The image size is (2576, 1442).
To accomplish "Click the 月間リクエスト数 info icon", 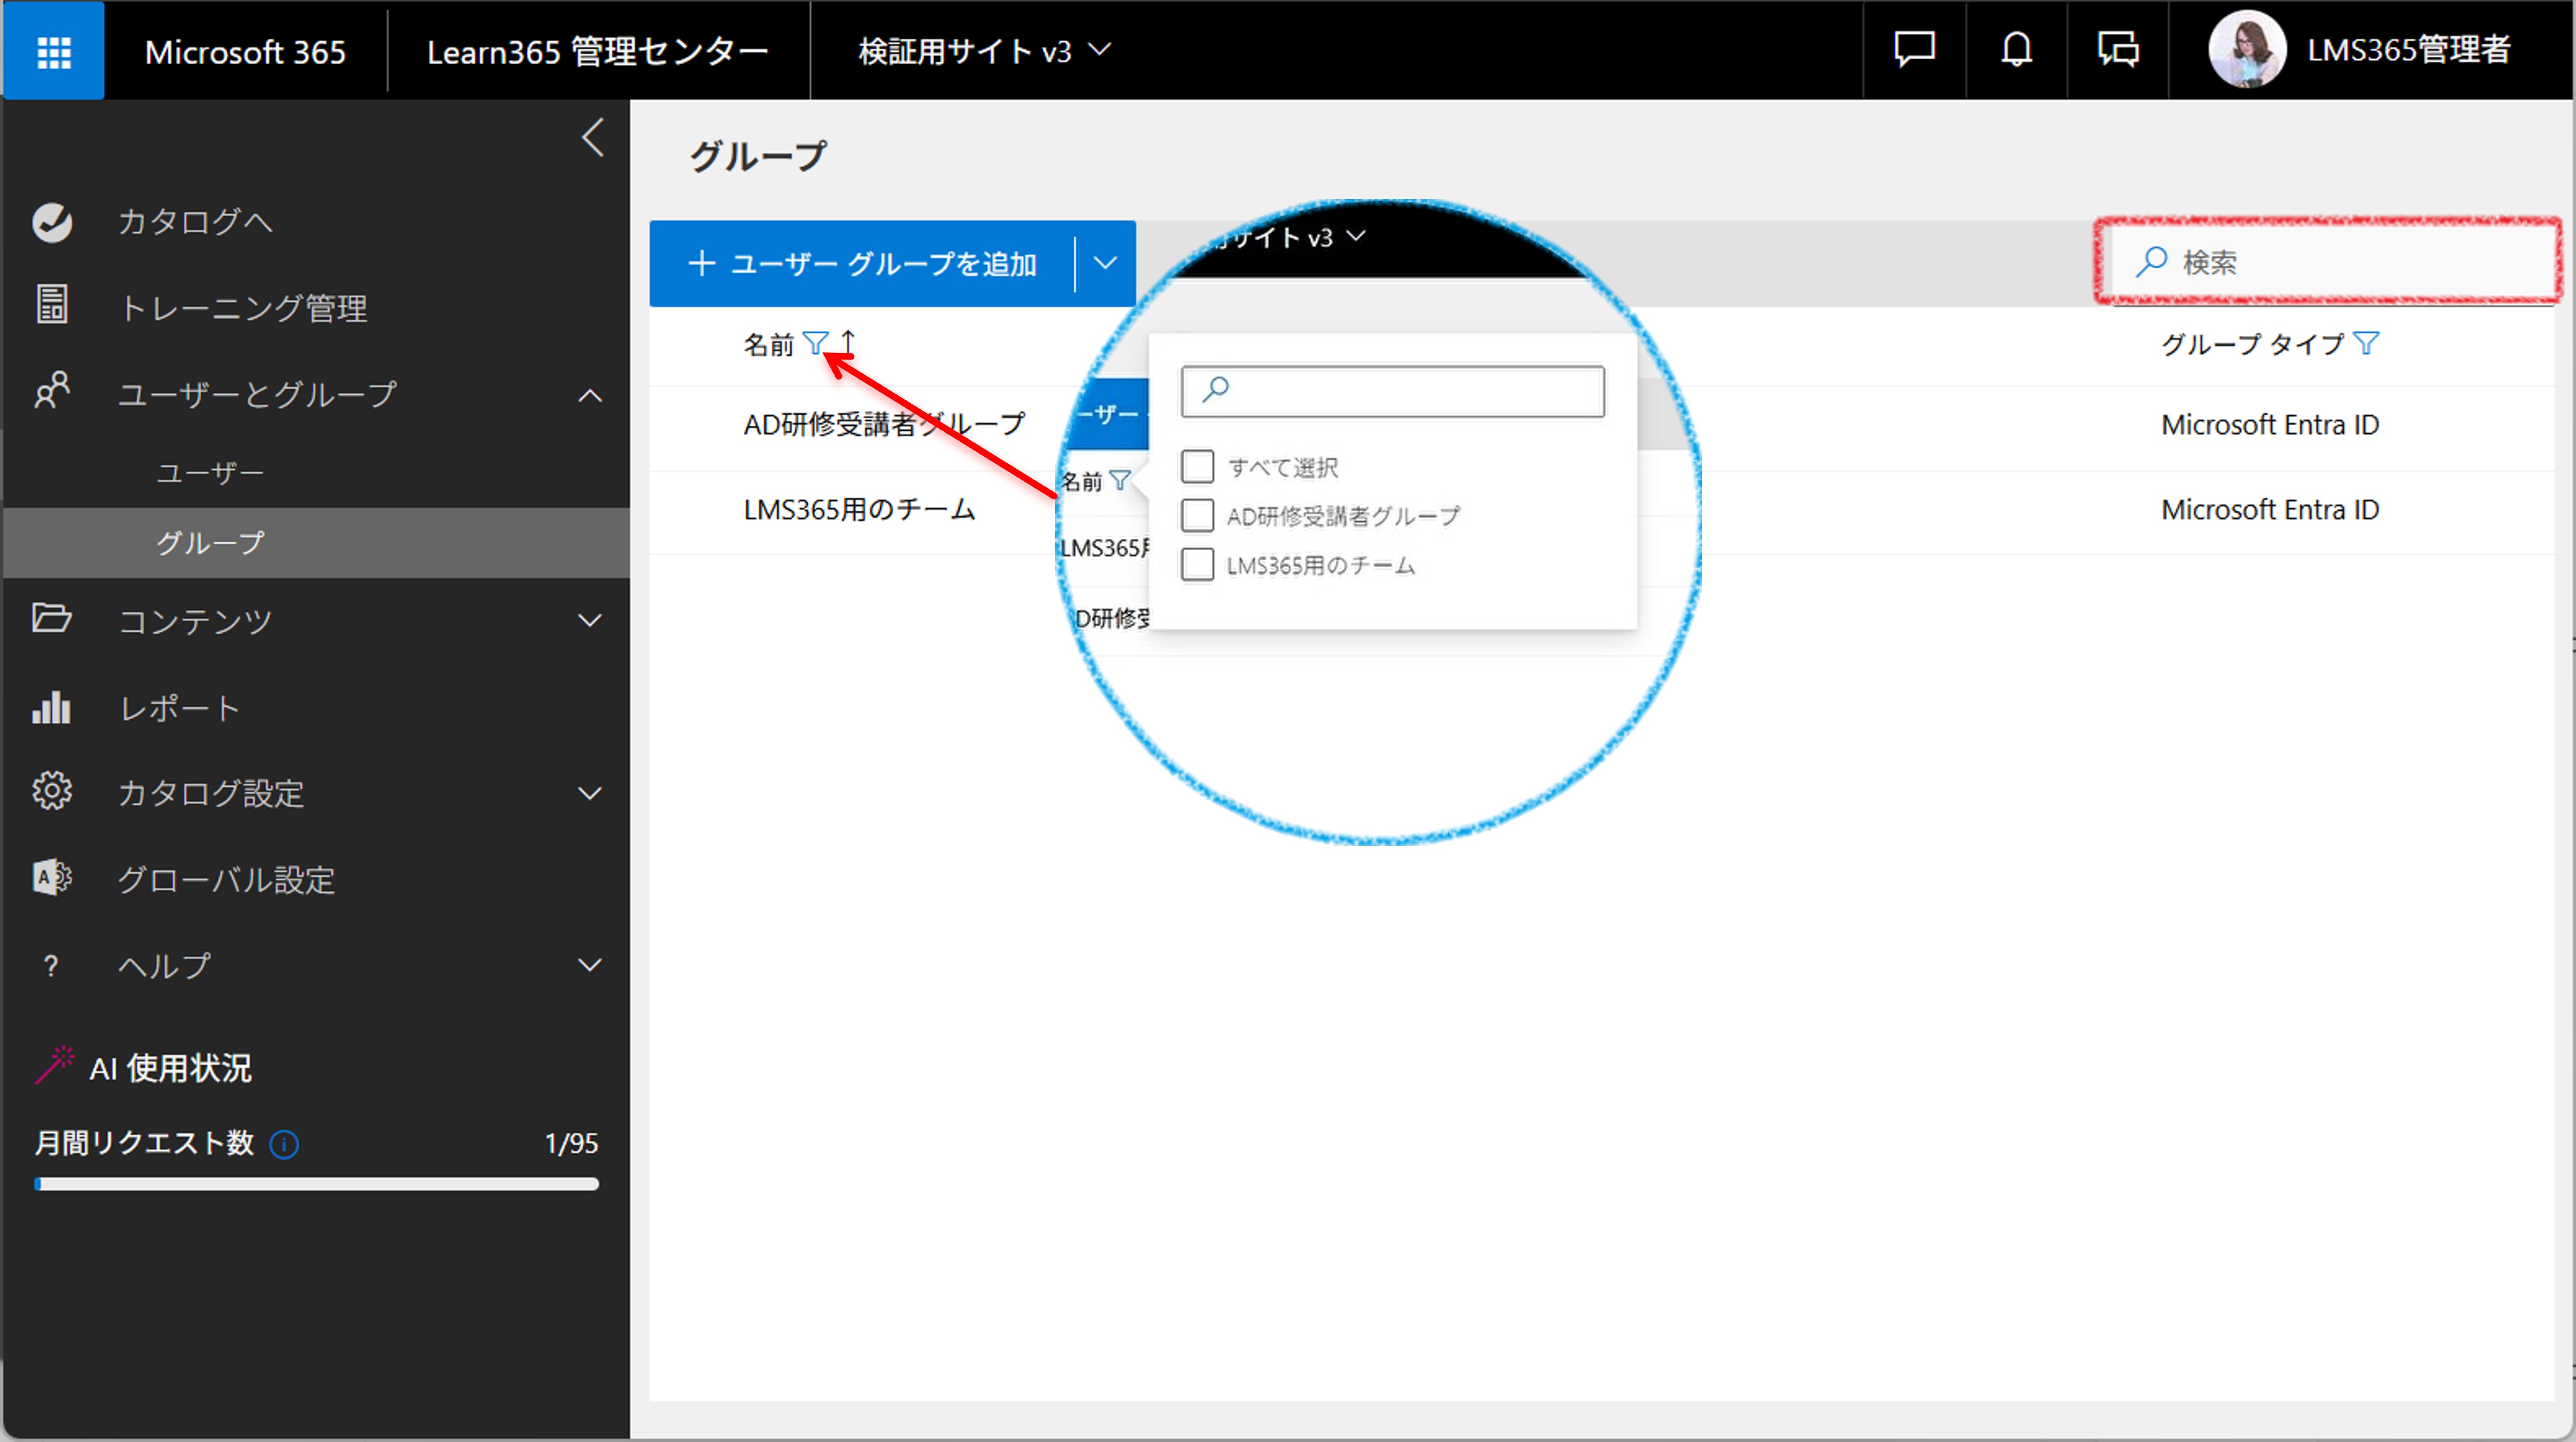I will [284, 1144].
